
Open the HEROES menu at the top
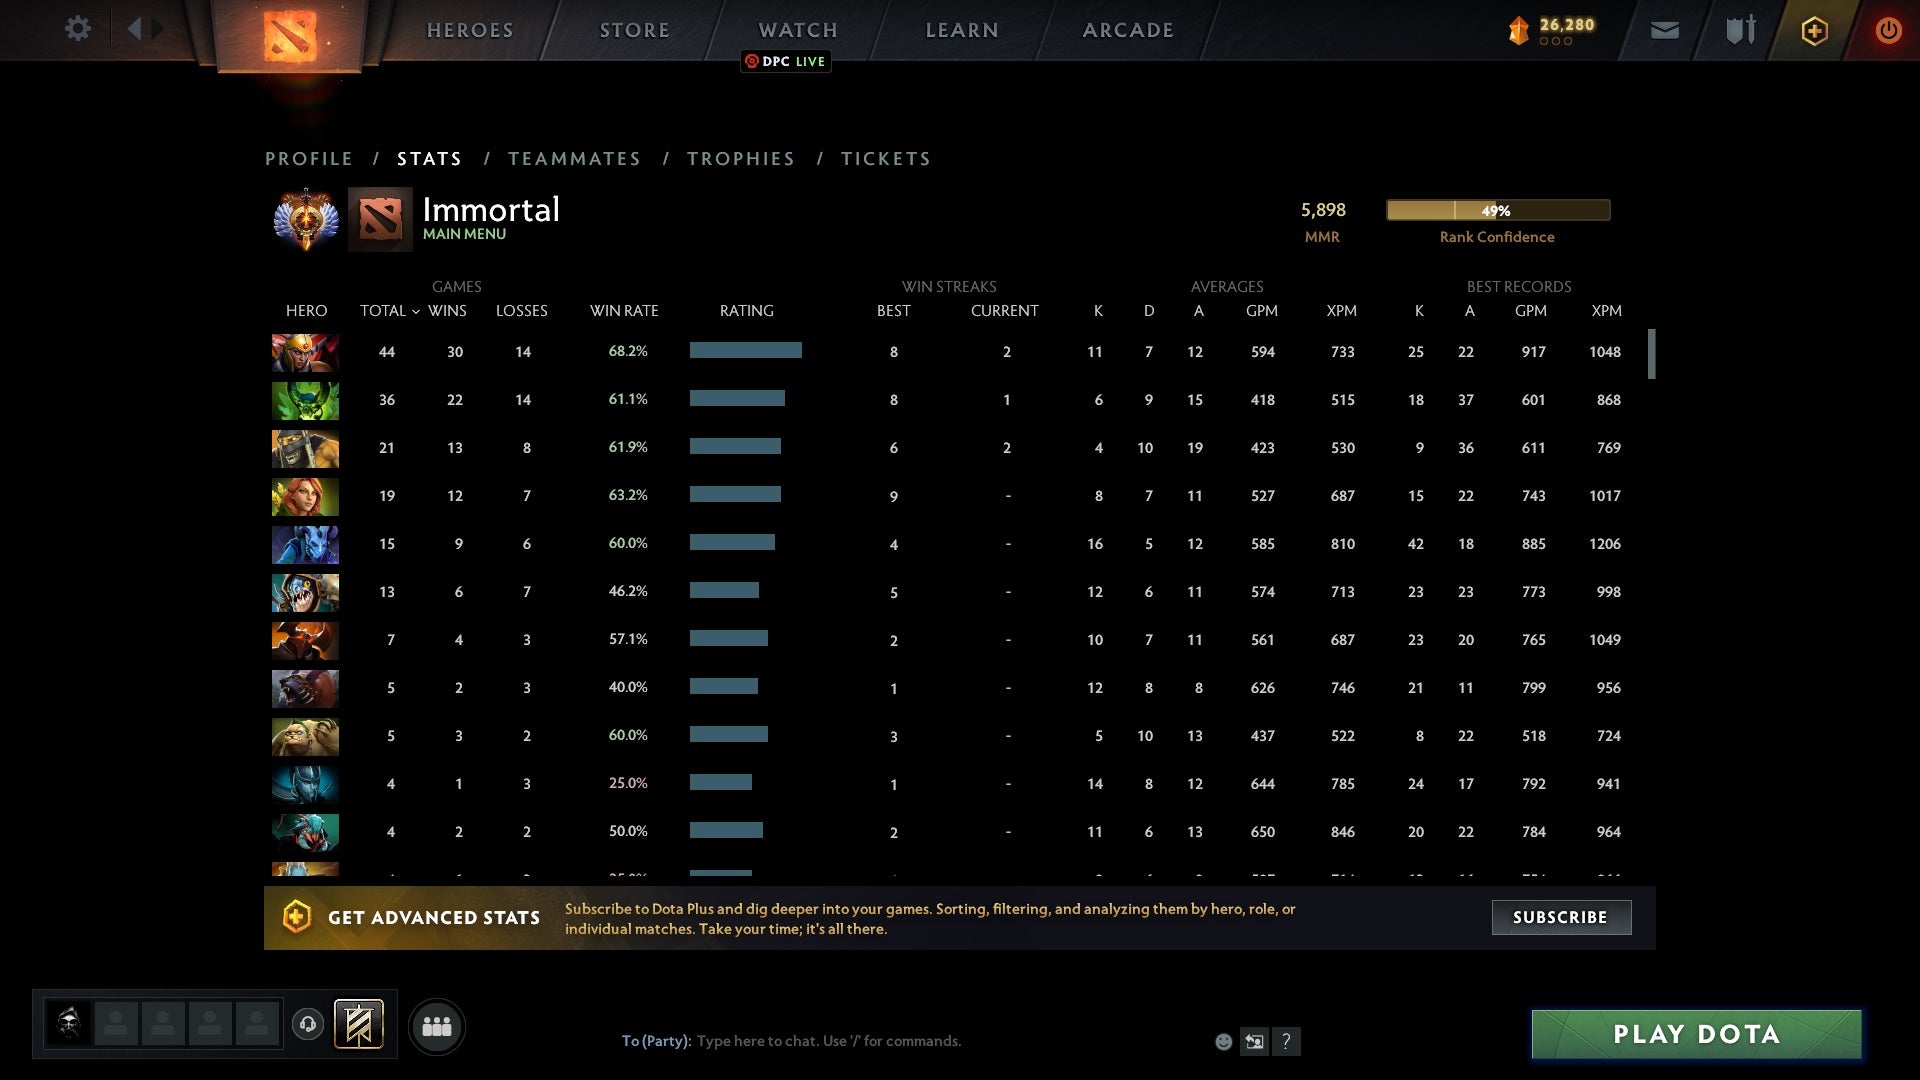470,30
